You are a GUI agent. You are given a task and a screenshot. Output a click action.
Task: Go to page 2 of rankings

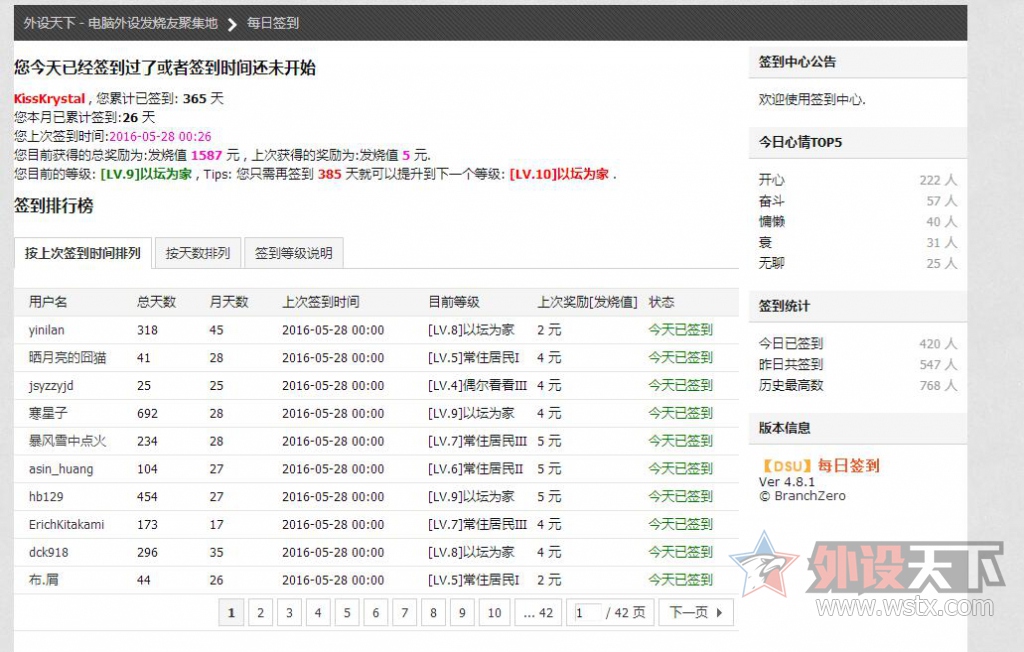point(260,613)
